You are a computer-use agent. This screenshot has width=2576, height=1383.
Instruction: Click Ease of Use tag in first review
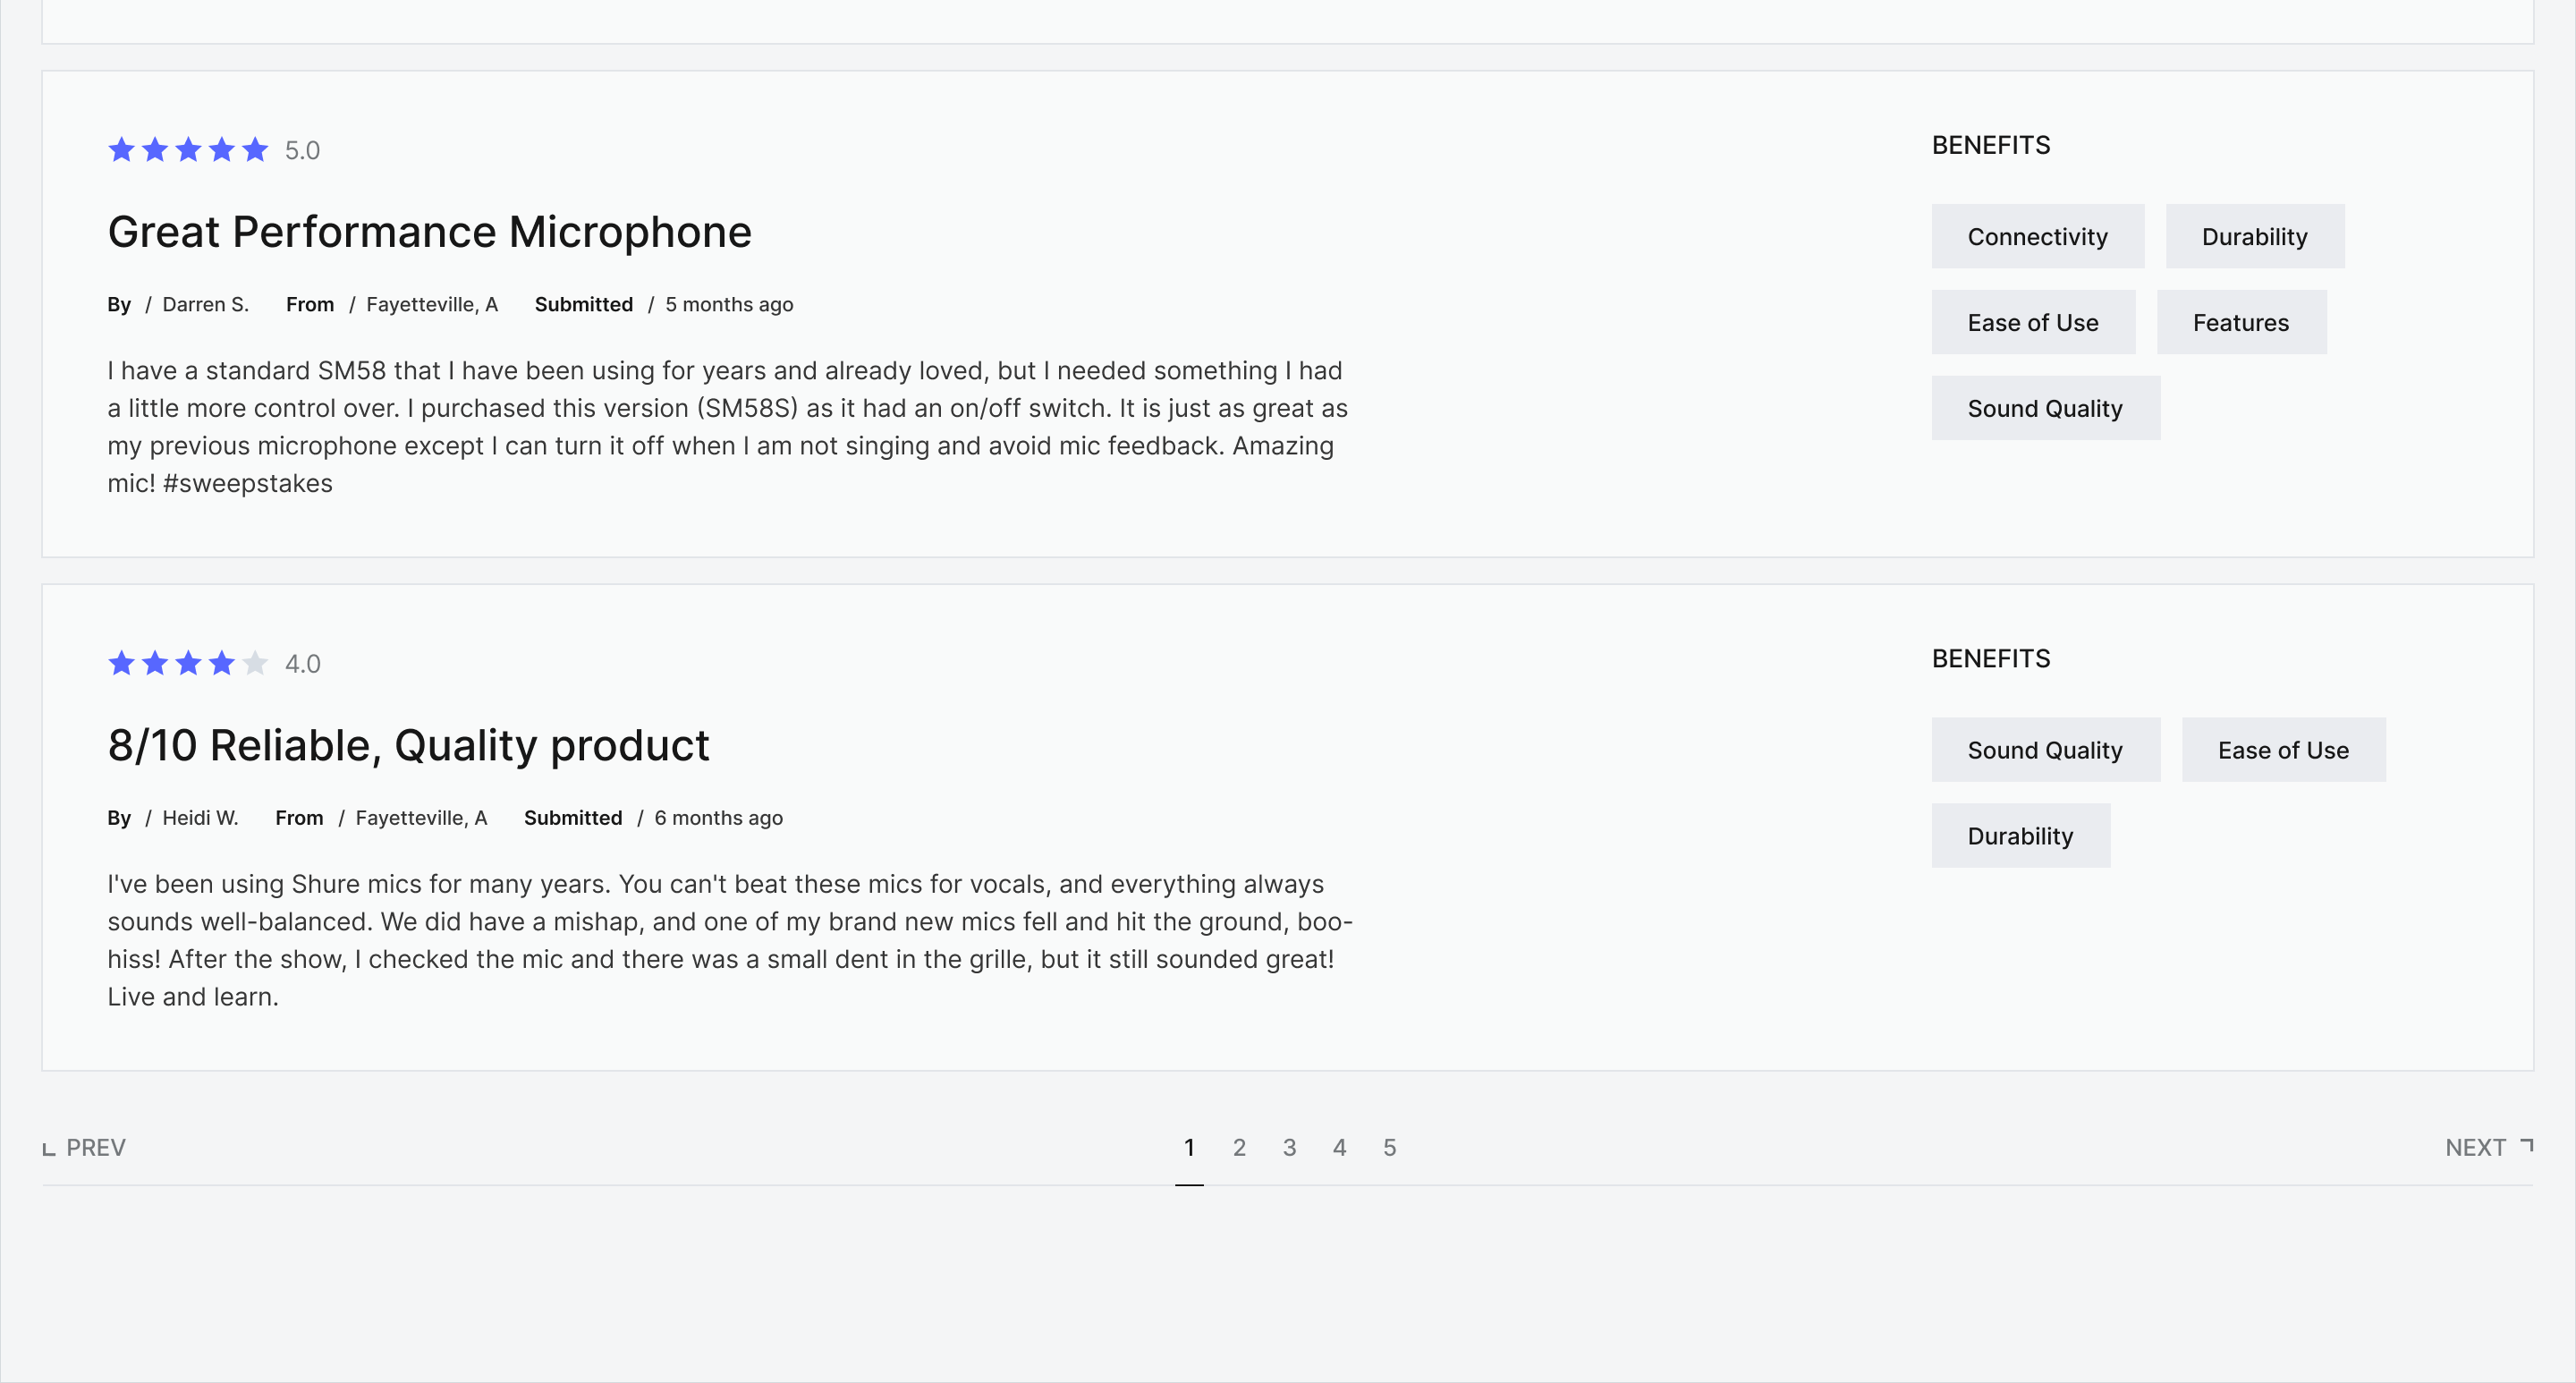(x=2032, y=323)
